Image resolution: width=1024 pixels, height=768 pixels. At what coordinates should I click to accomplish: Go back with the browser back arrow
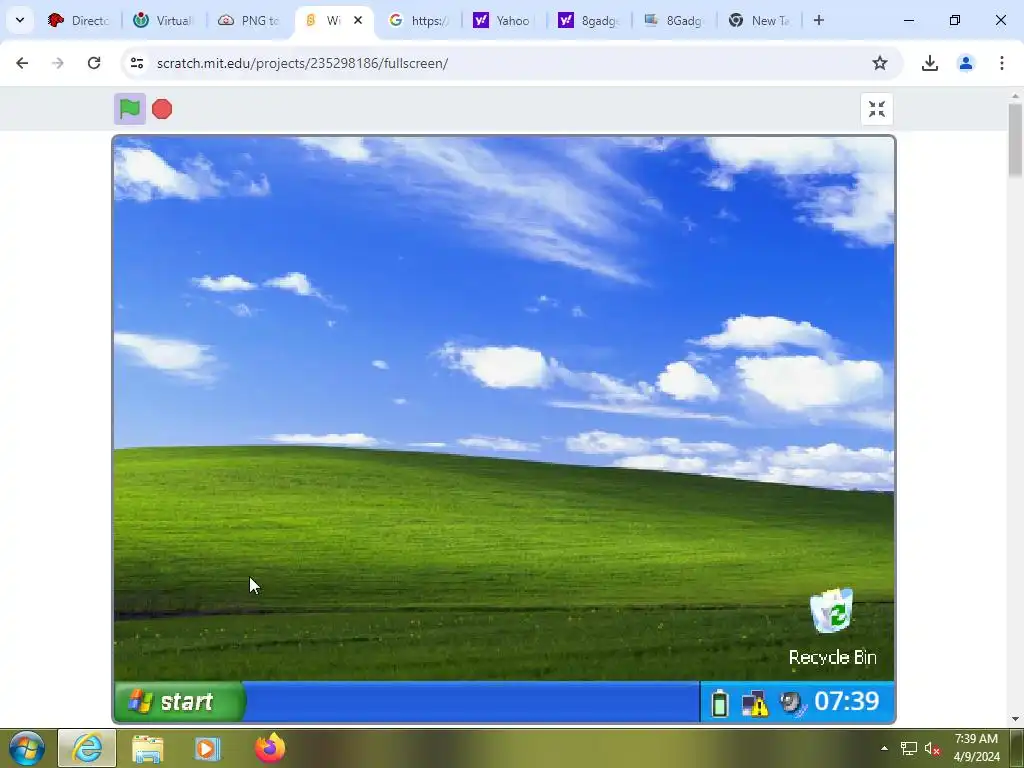(22, 63)
